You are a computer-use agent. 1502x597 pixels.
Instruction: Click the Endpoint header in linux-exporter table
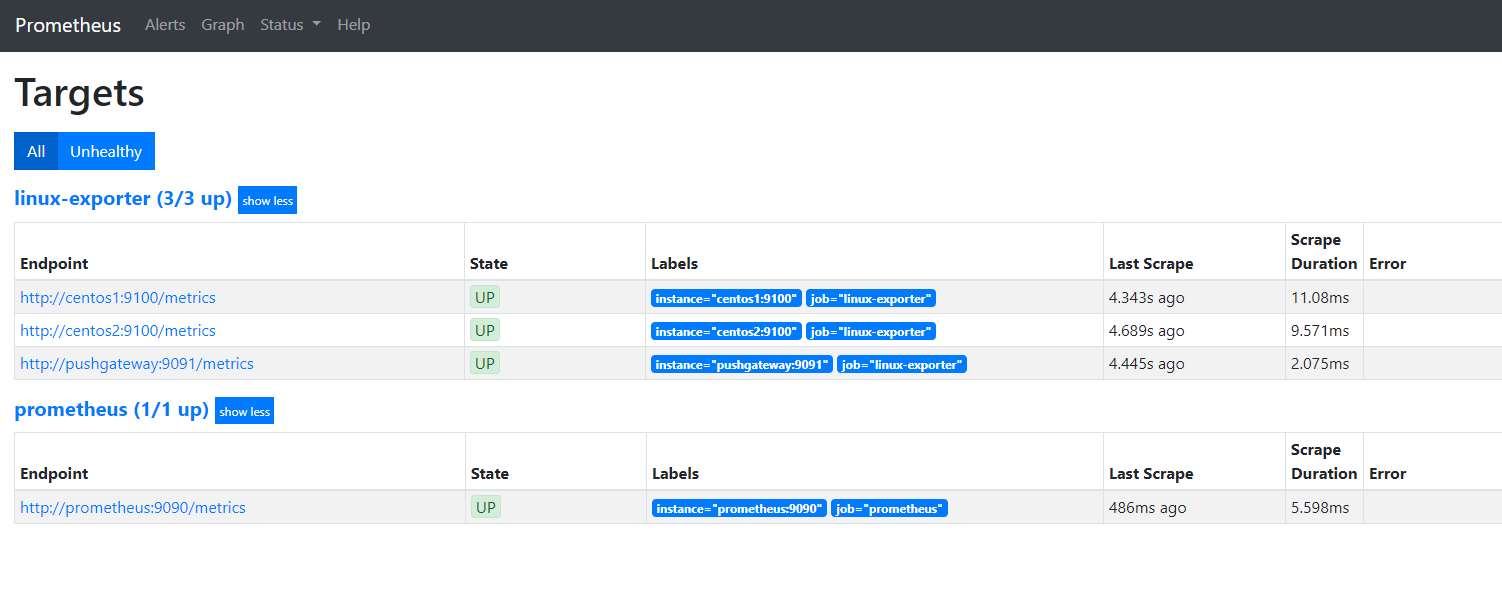(x=54, y=264)
